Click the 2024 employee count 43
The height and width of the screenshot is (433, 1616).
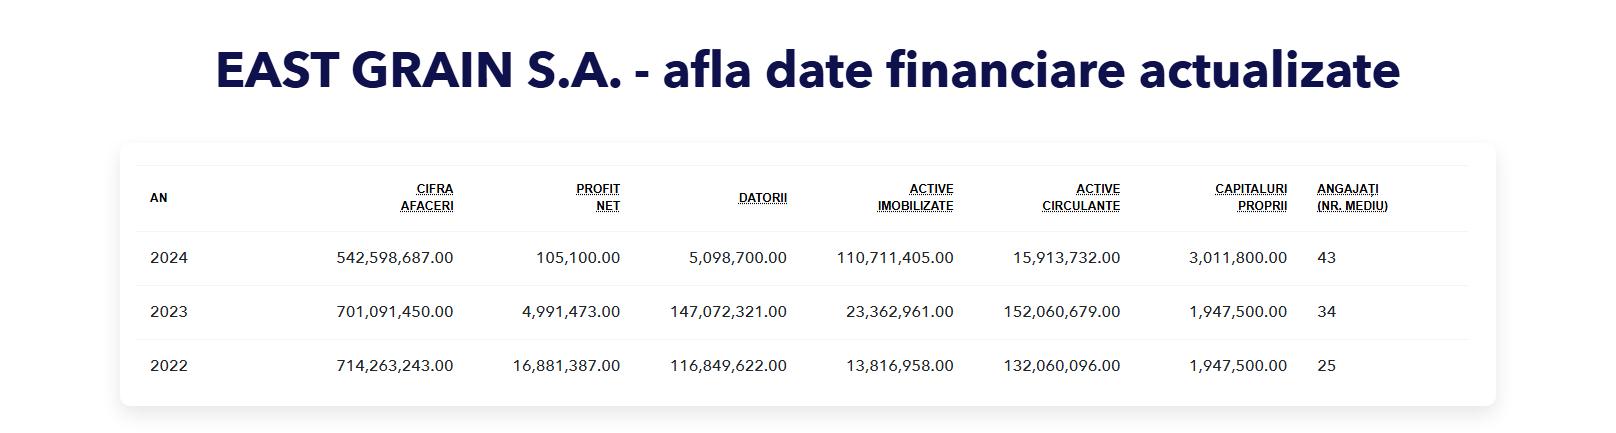[1327, 258]
